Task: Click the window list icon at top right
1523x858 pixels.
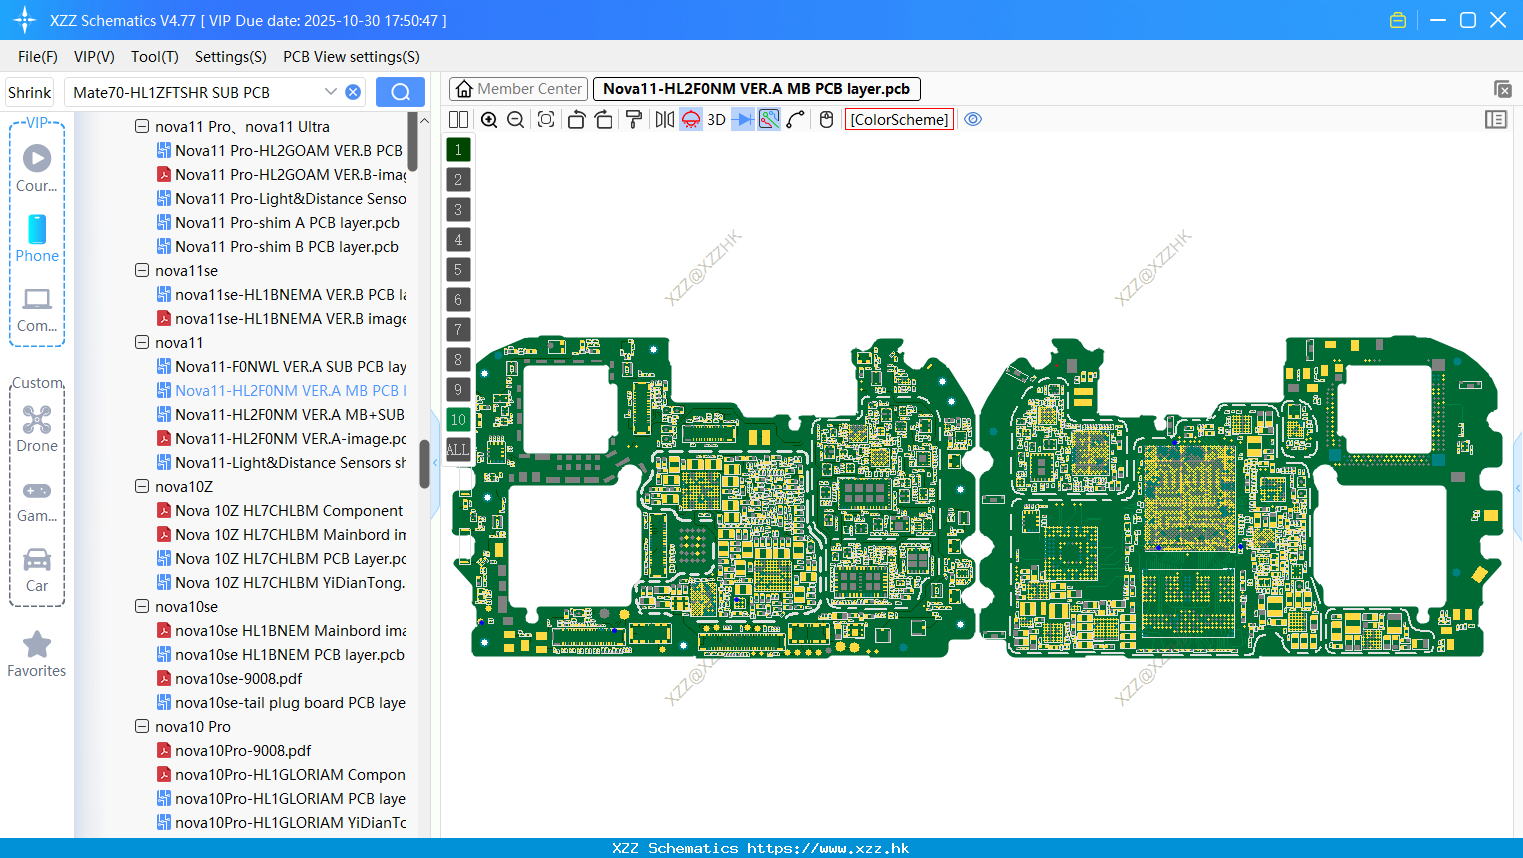Action: pyautogui.click(x=1502, y=89)
